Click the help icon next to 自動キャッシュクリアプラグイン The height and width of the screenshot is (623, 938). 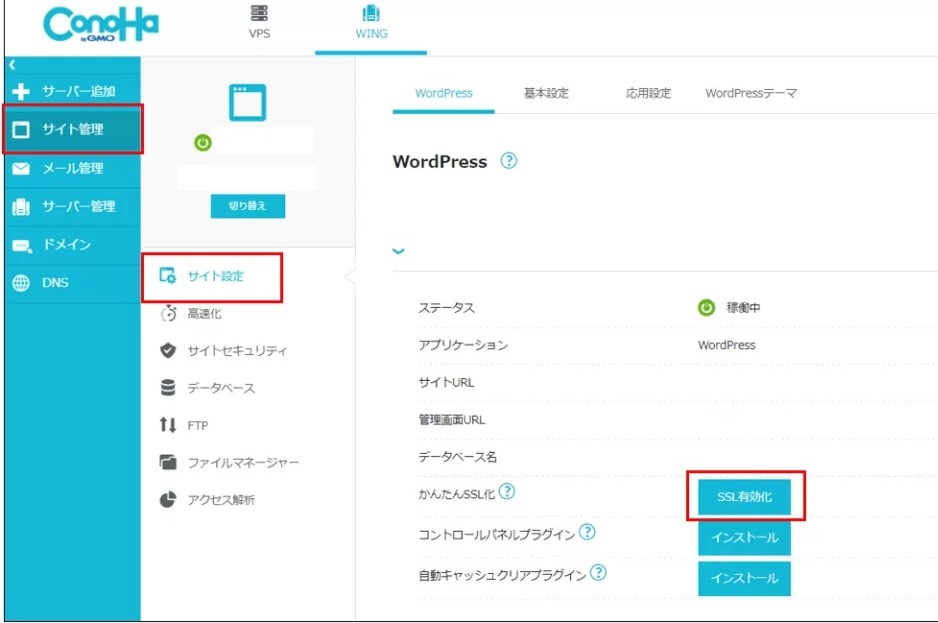(598, 573)
